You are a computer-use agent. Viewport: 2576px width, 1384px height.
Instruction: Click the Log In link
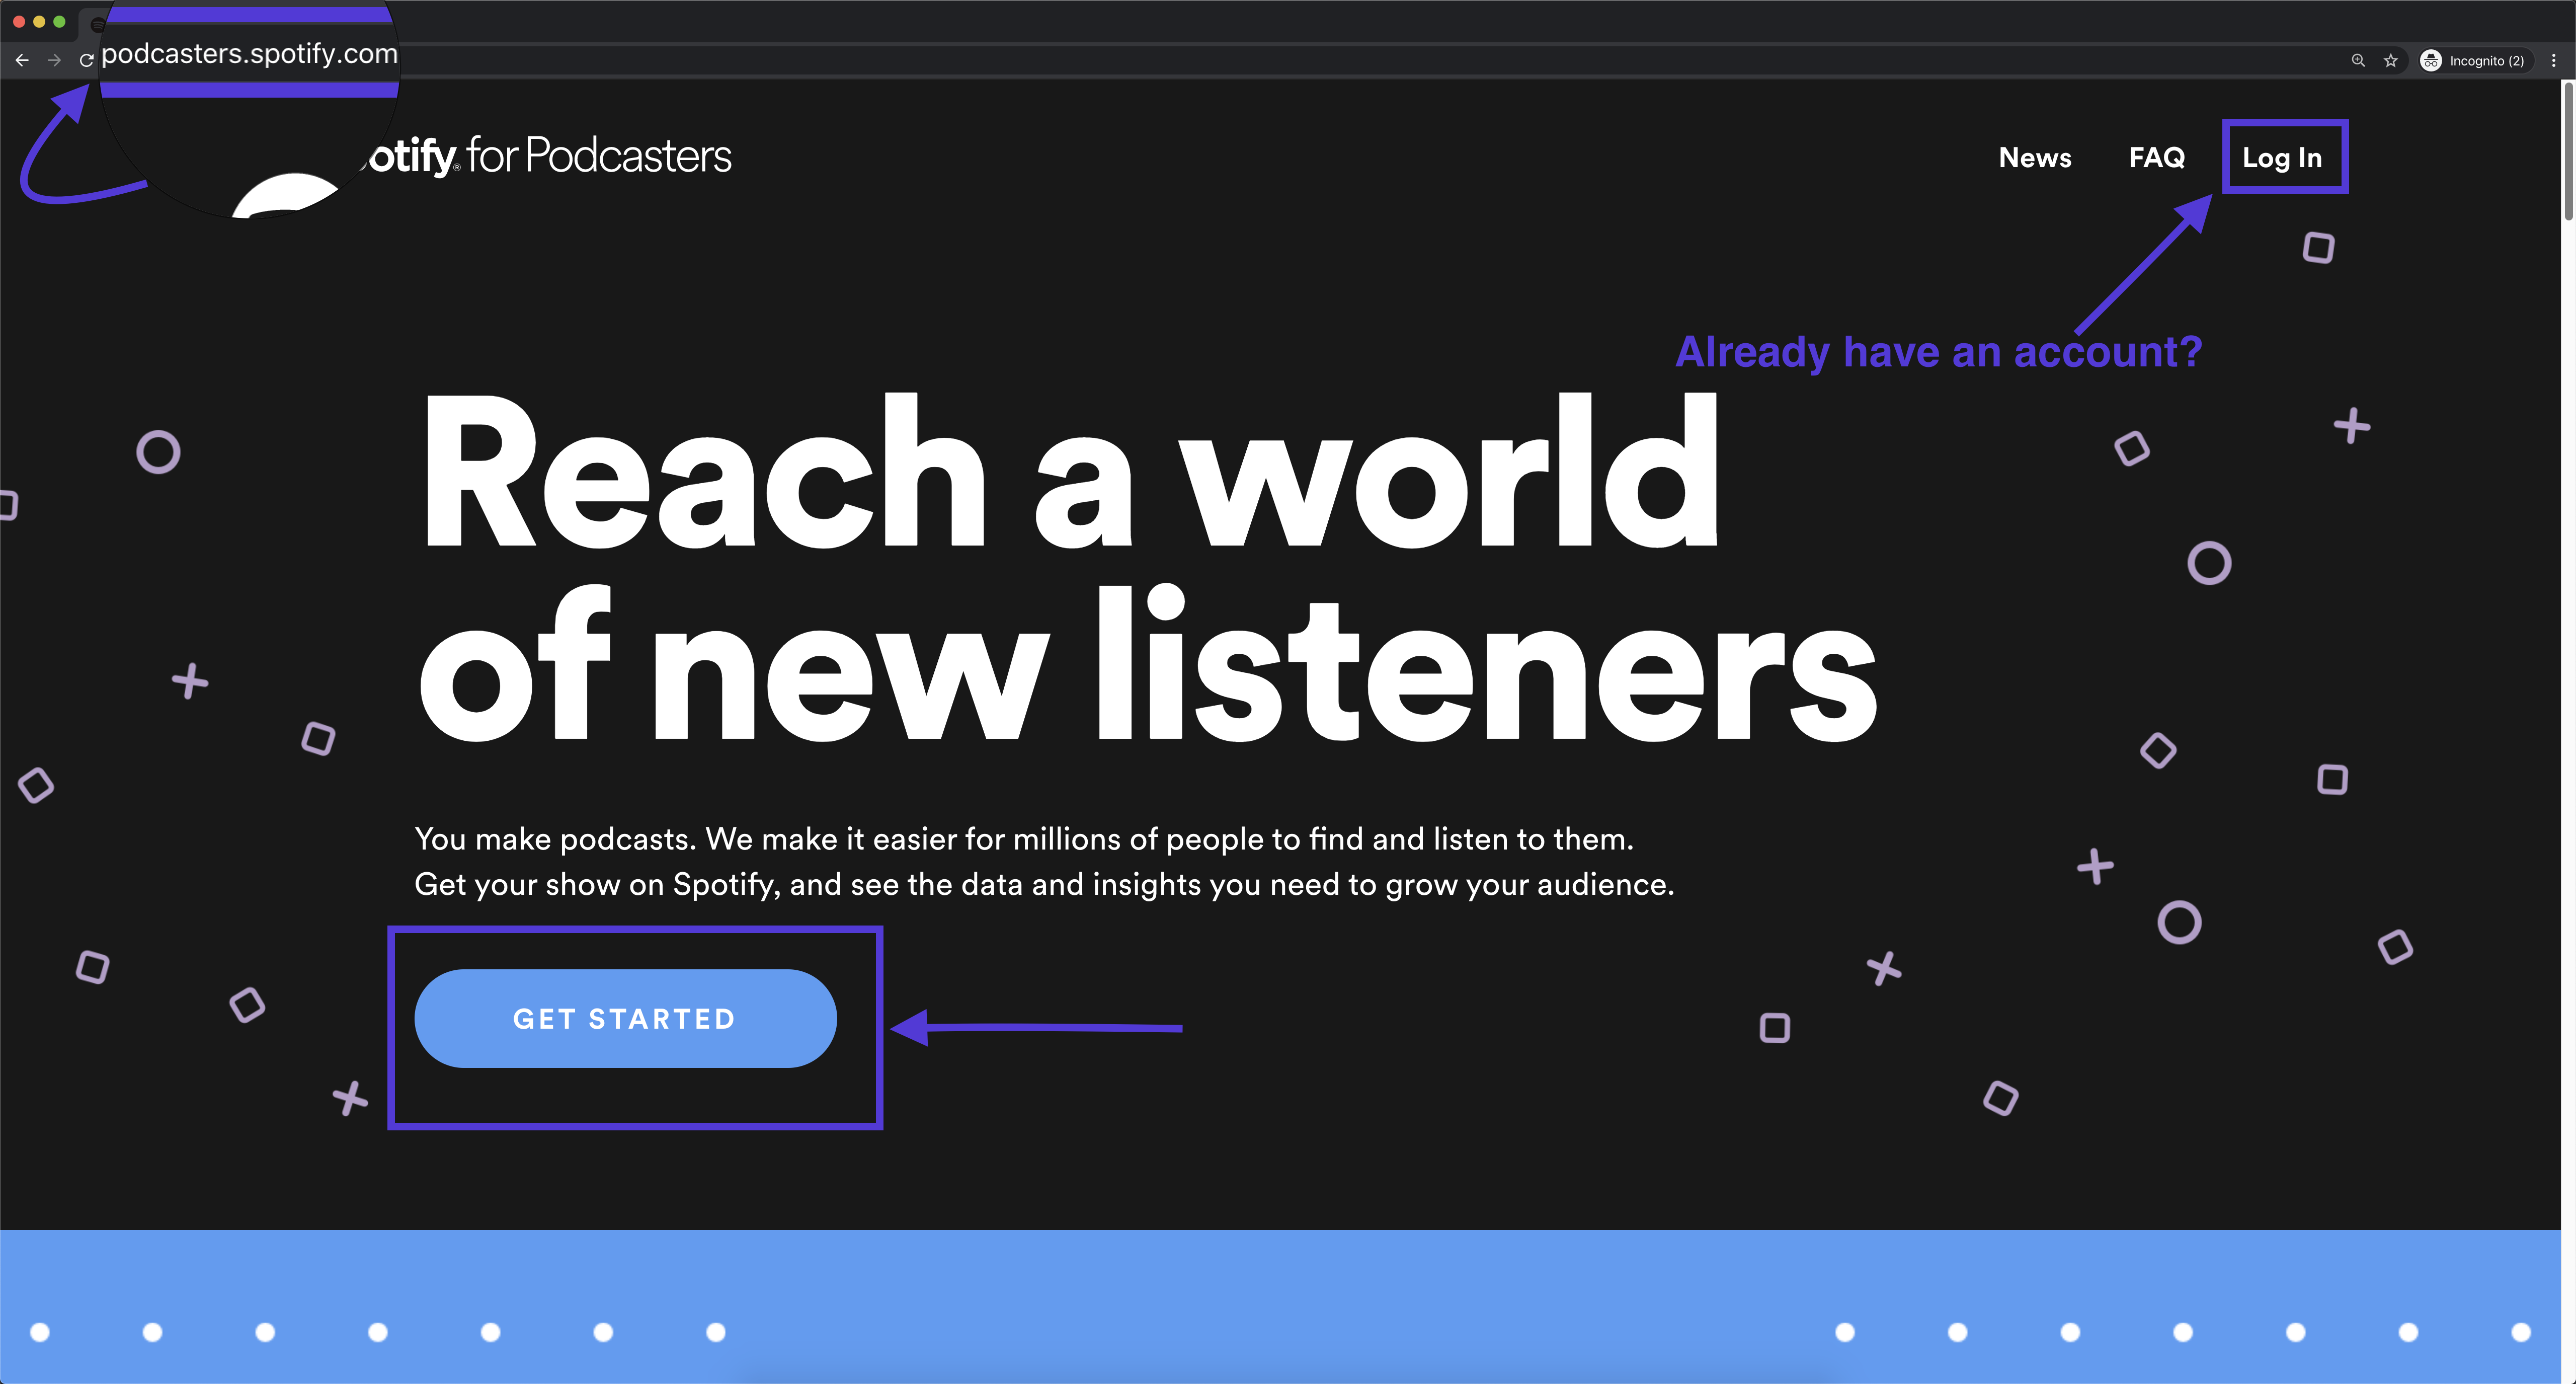tap(2282, 157)
